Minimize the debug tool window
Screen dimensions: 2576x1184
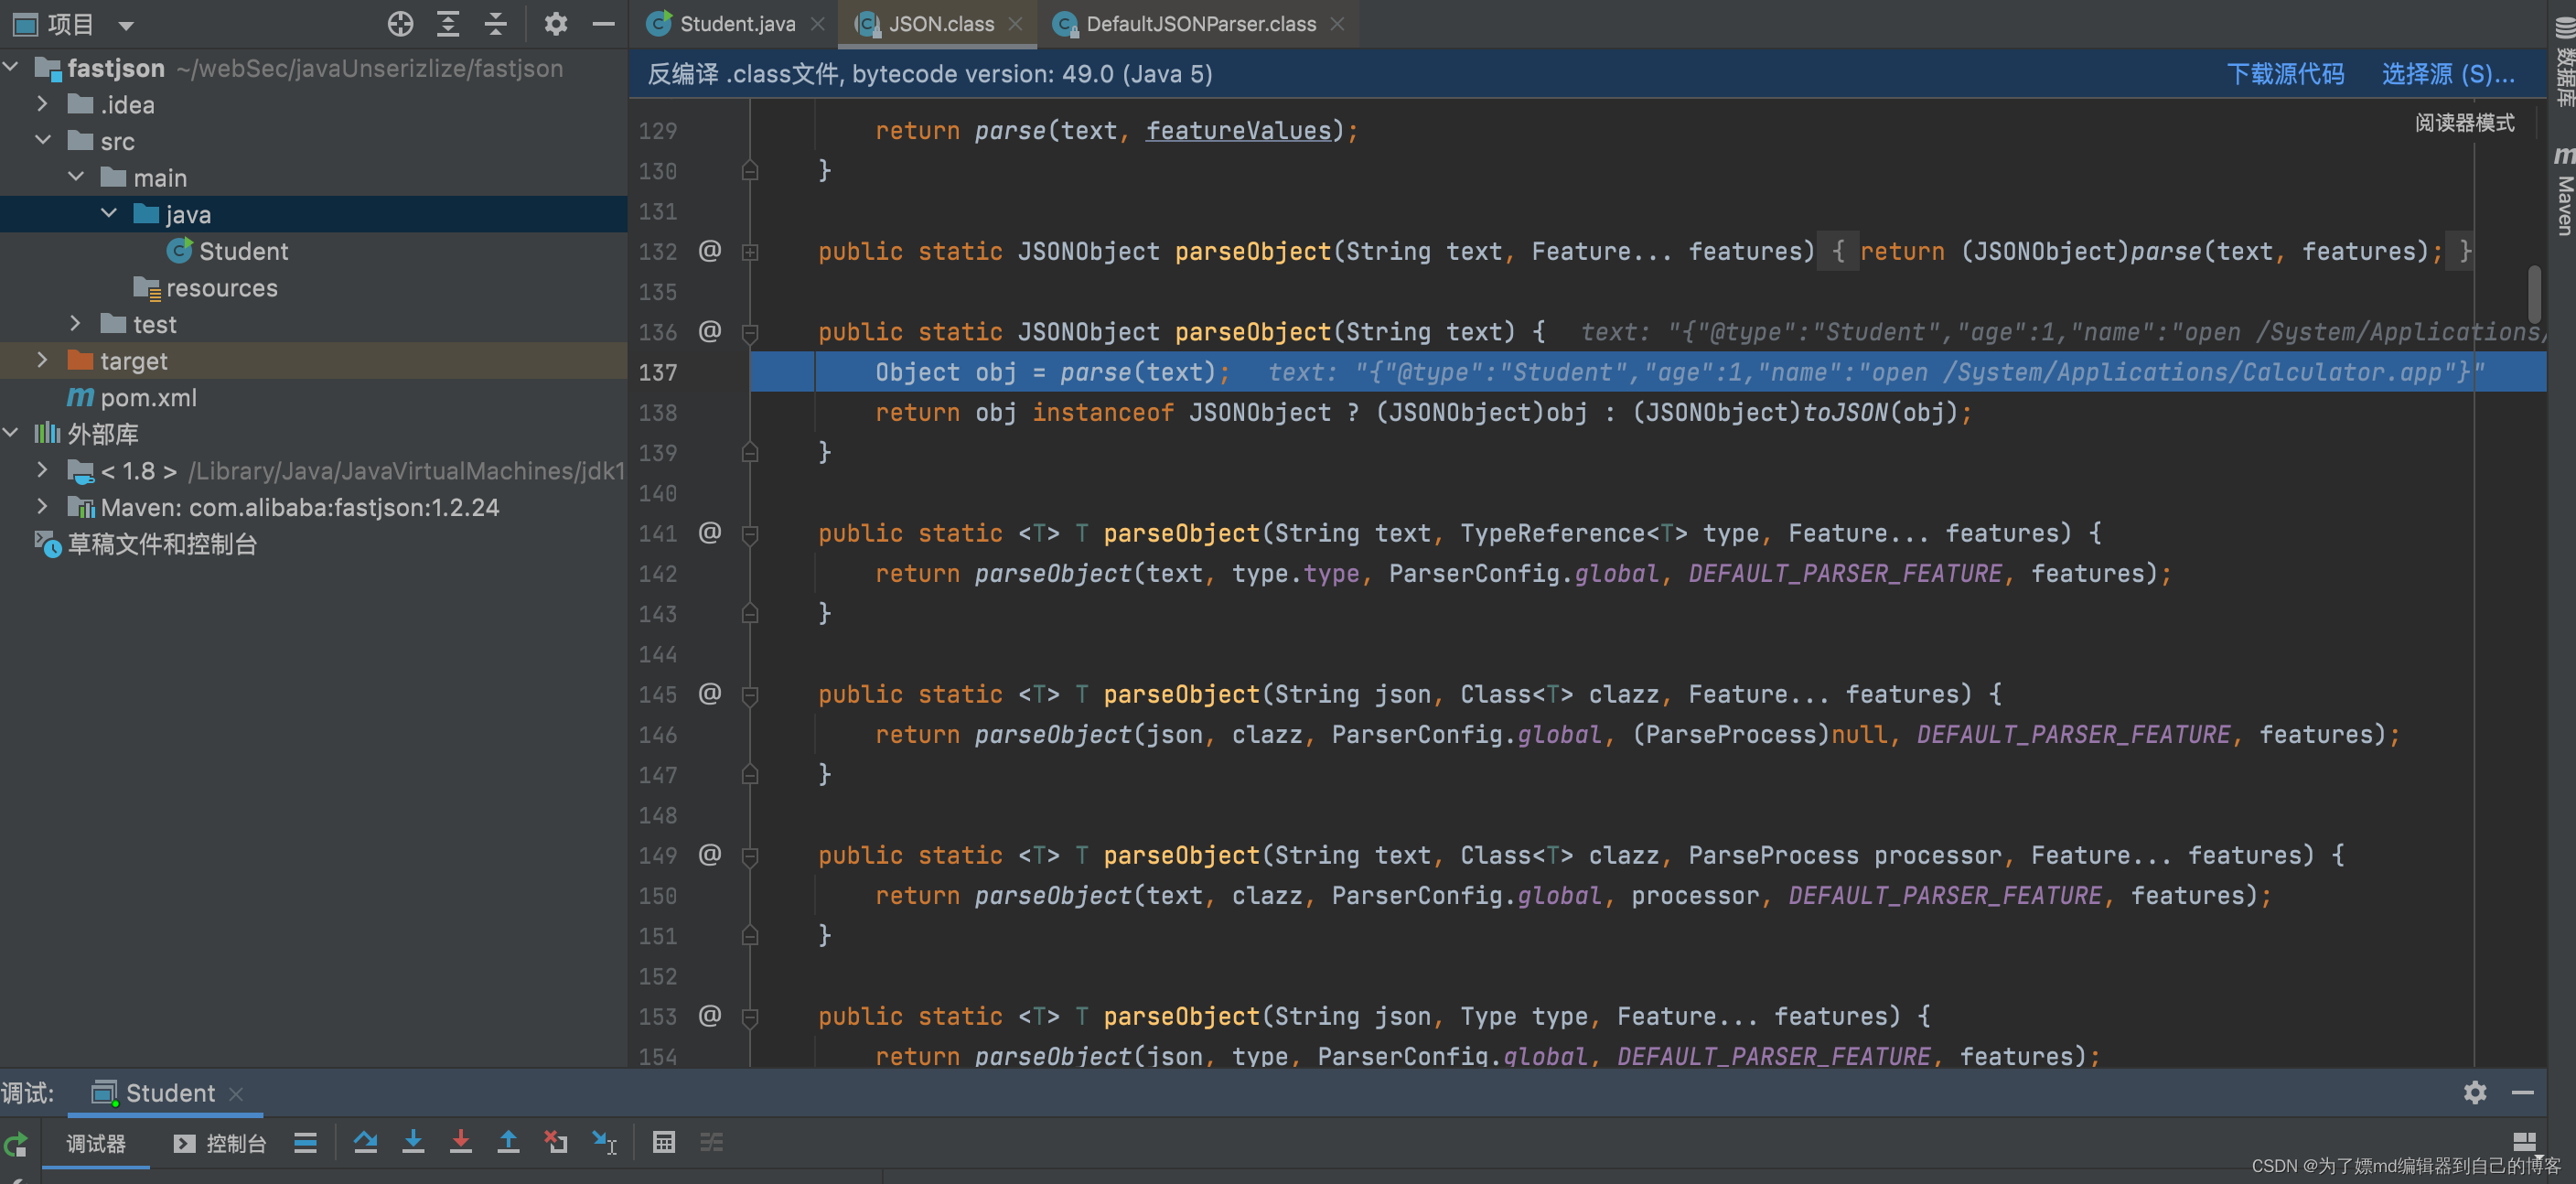(2523, 1092)
